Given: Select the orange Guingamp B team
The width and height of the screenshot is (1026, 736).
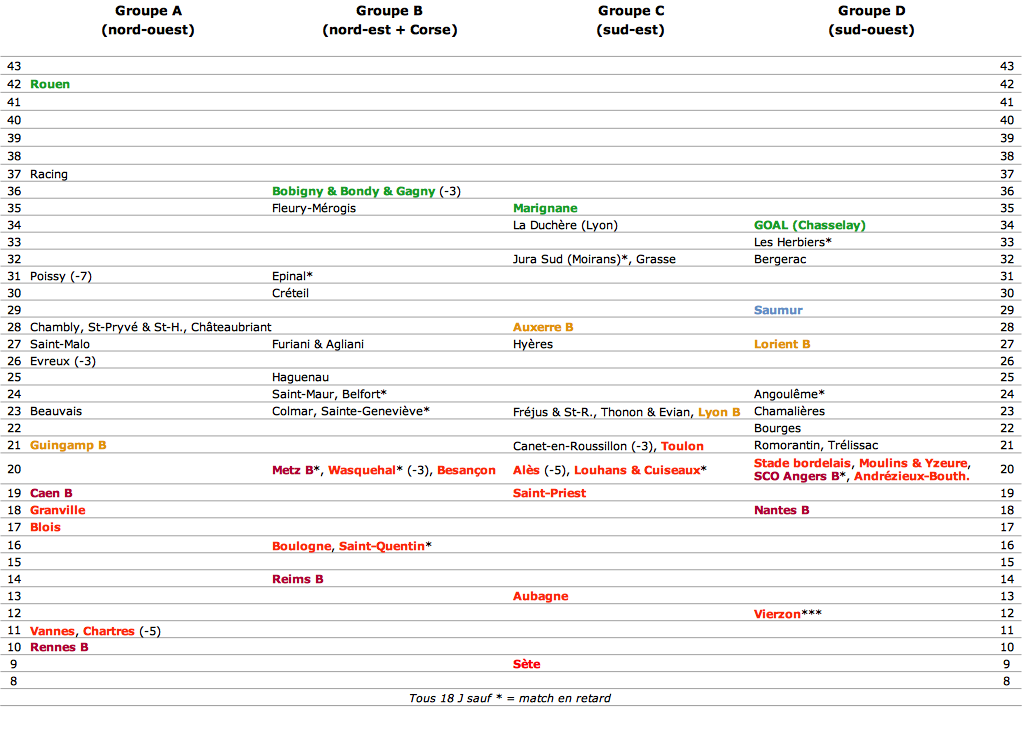Looking at the screenshot, I should pyautogui.click(x=68, y=446).
